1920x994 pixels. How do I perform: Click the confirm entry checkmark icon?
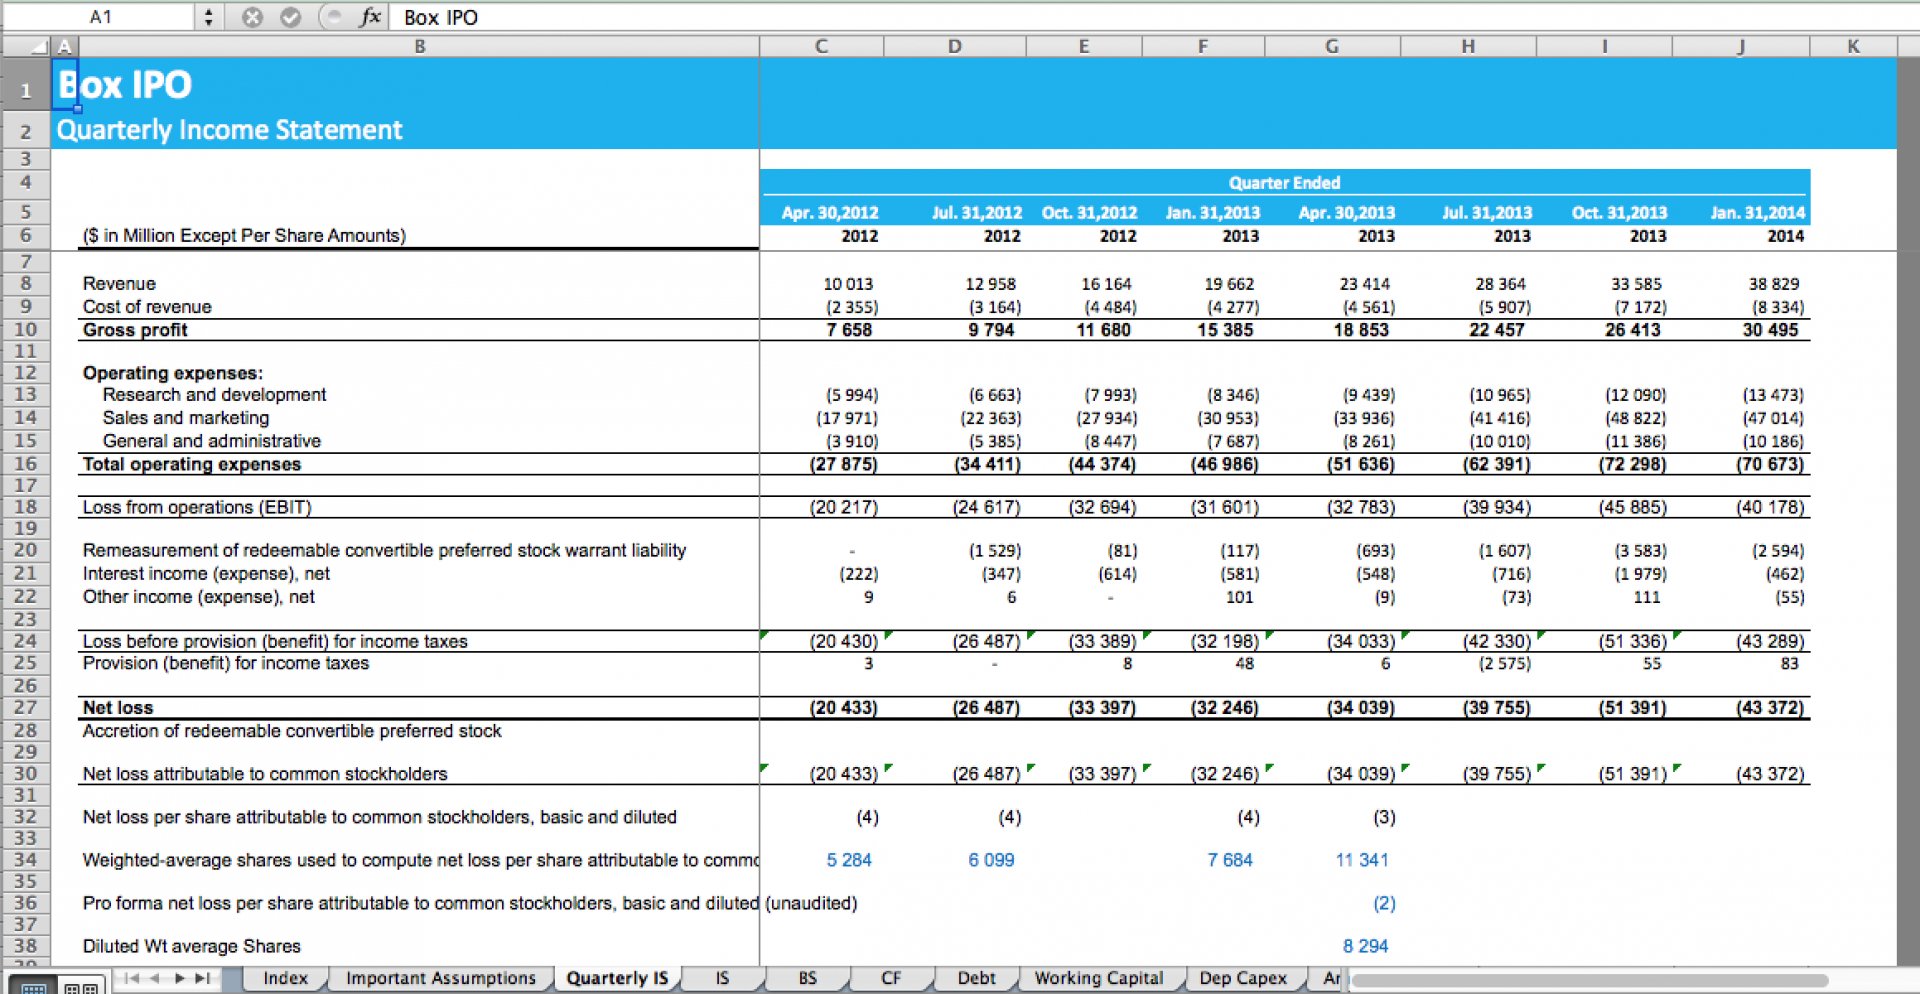coord(290,17)
